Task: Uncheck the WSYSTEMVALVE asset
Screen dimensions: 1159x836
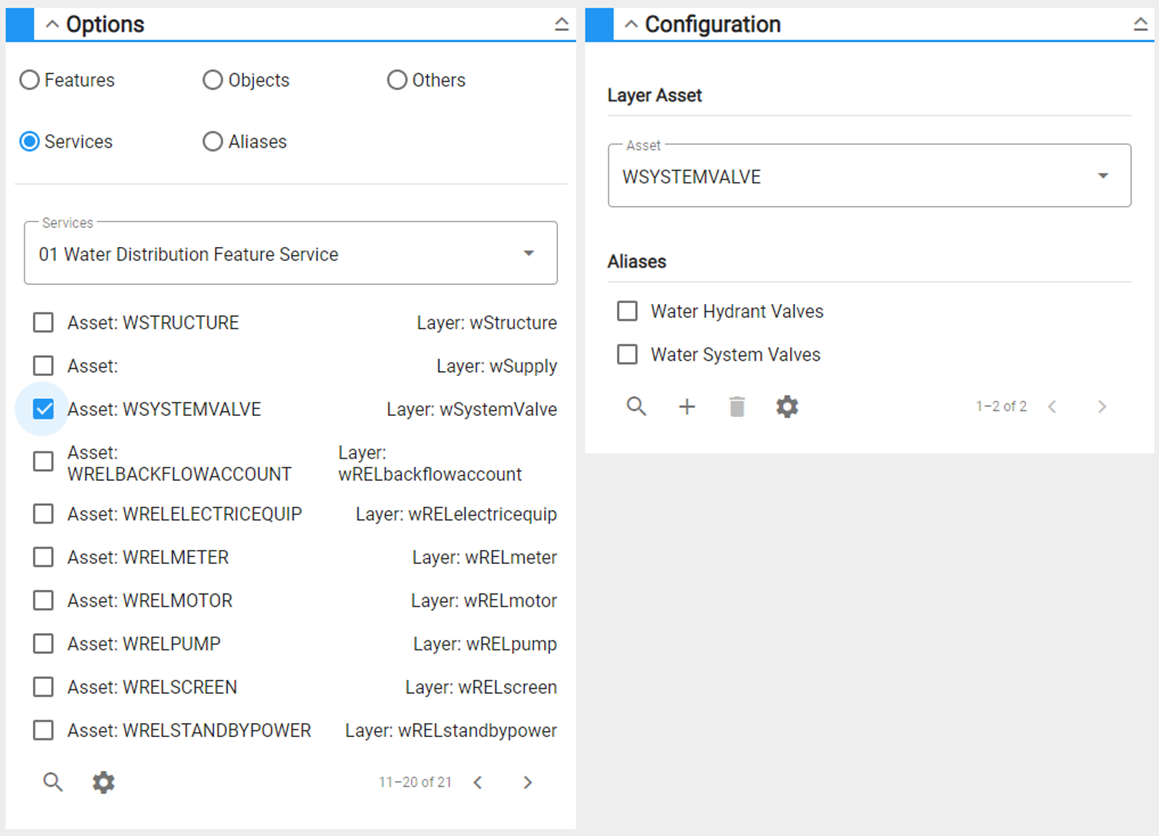Action: coord(43,409)
